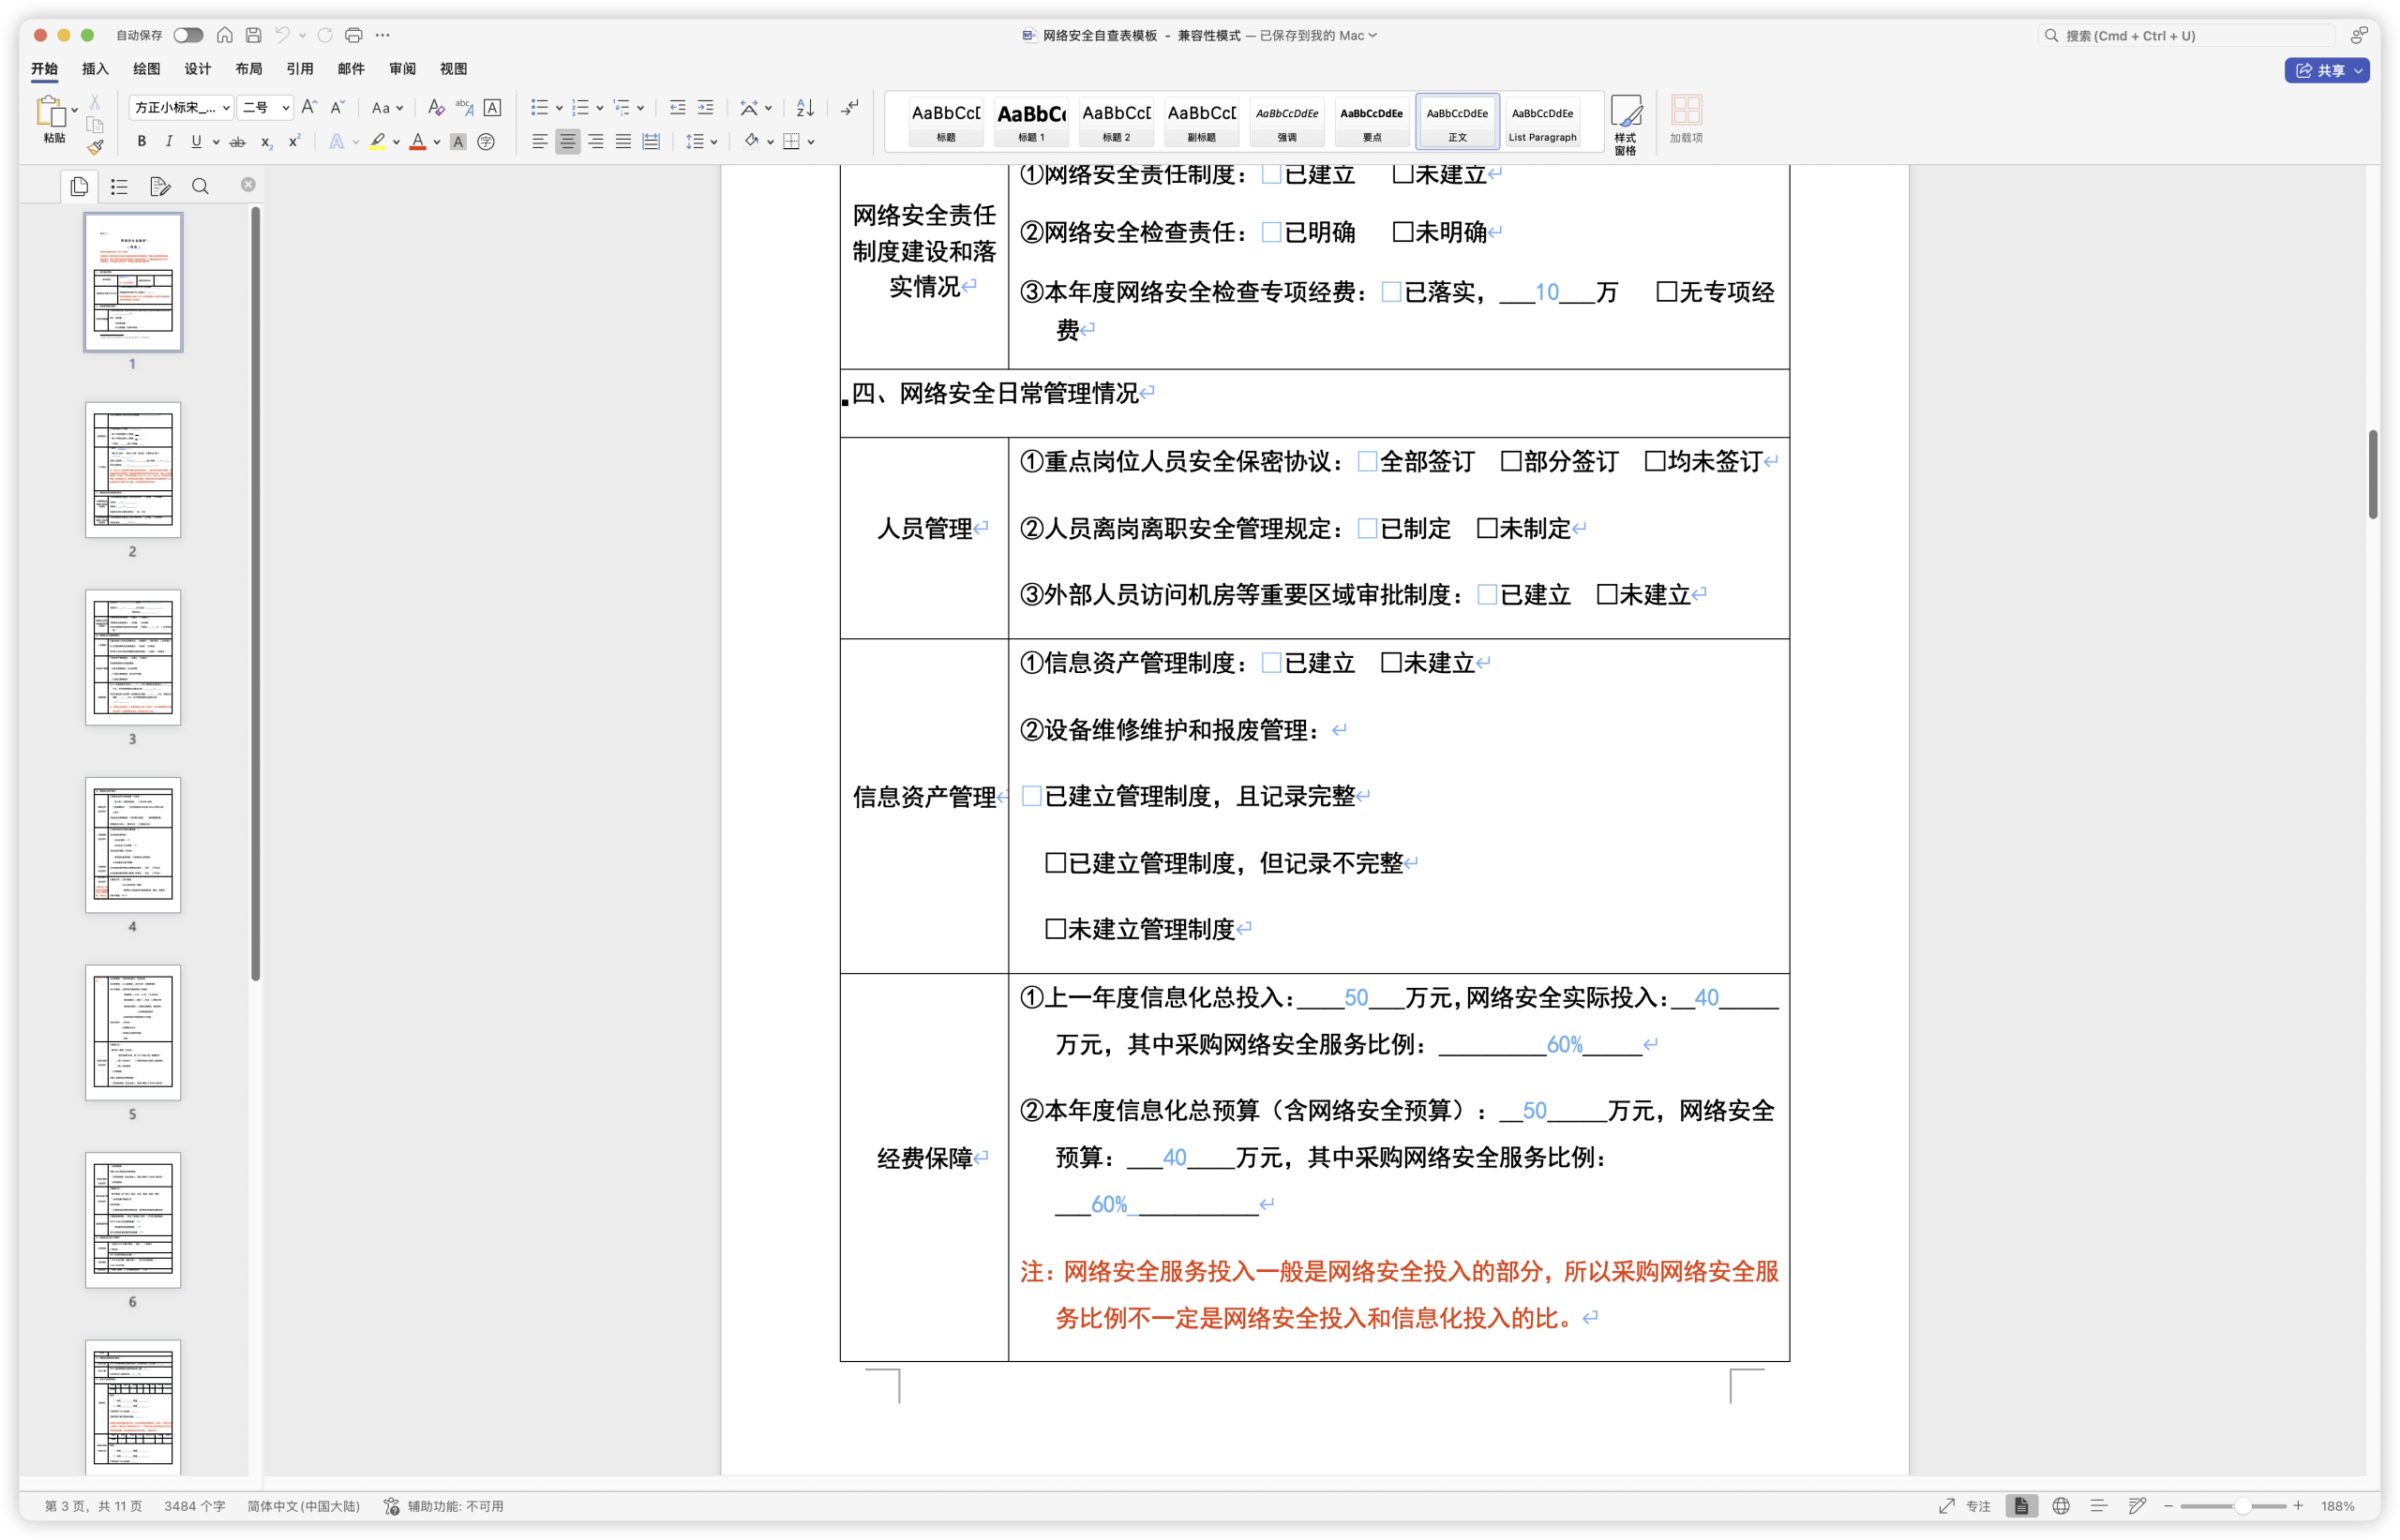Toggle the AutoSave switch

point(187,35)
